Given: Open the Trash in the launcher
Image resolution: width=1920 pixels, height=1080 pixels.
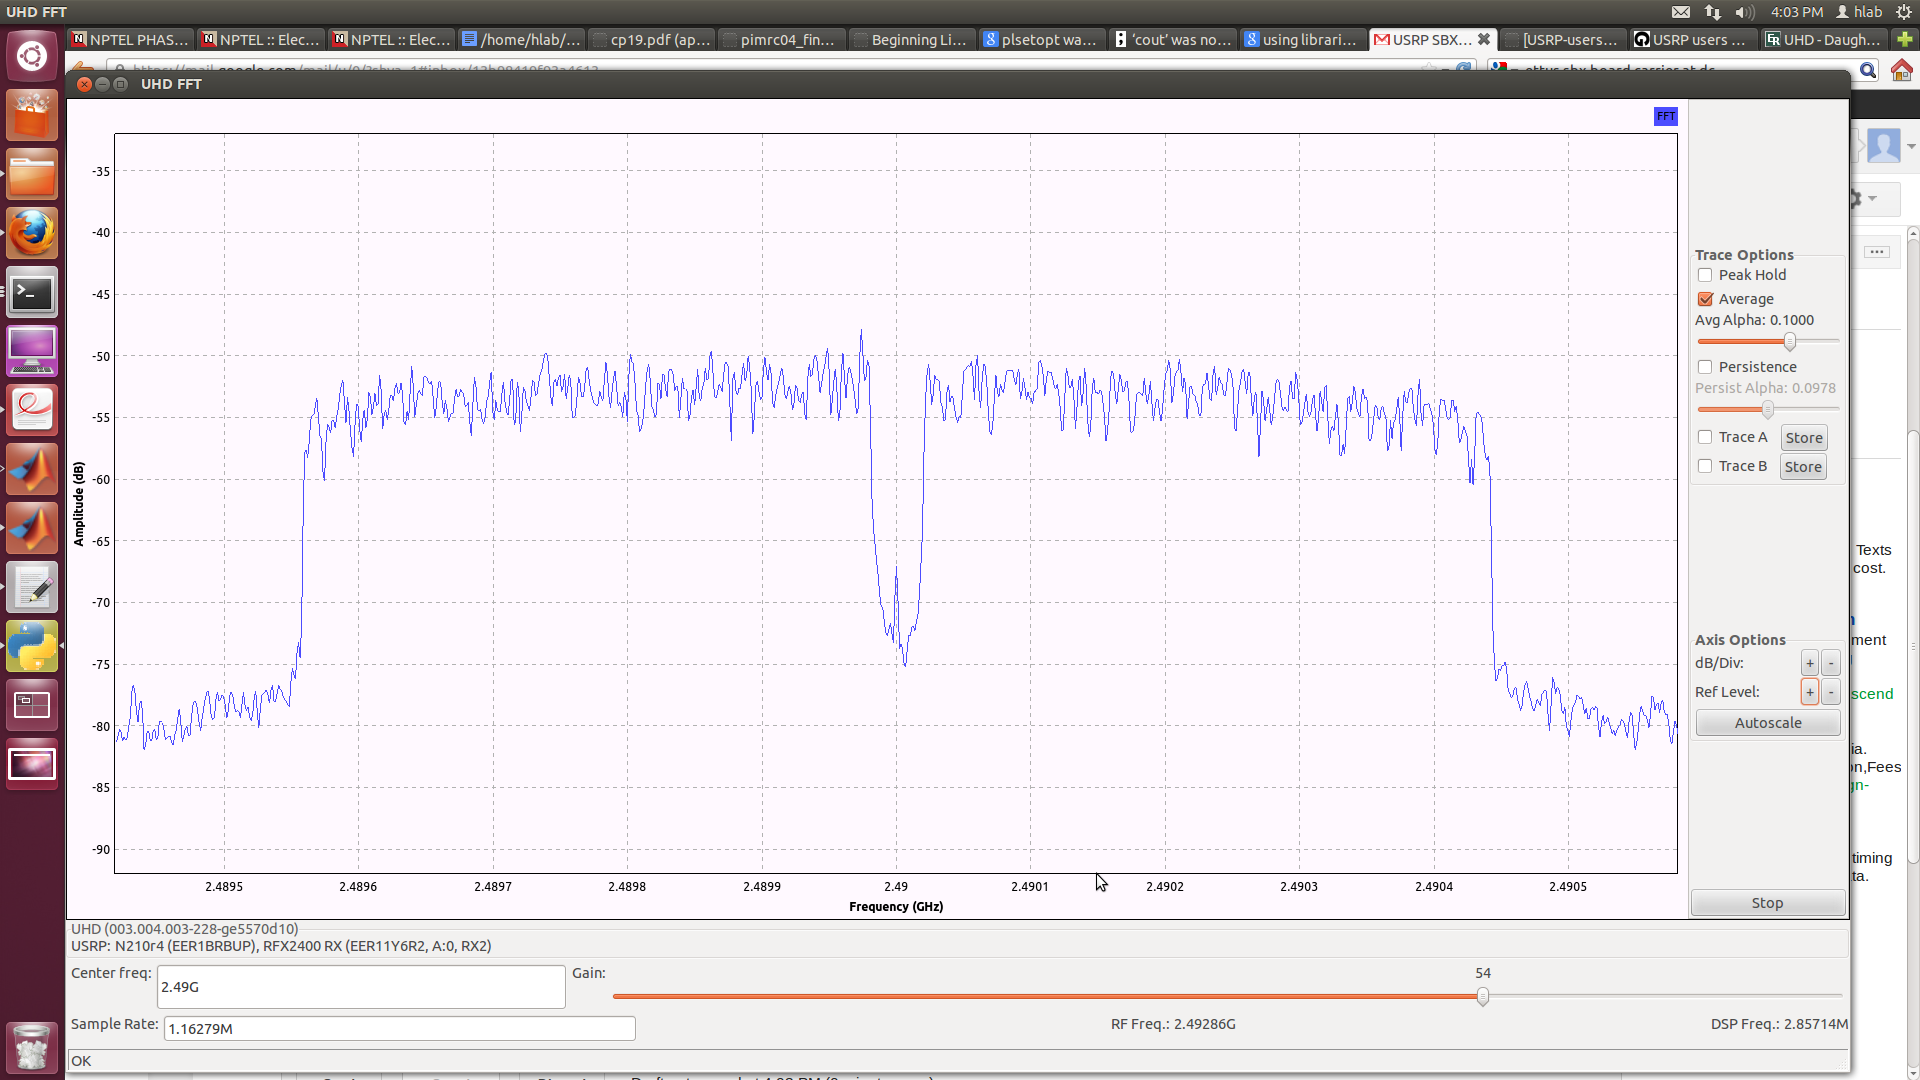Looking at the screenshot, I should coord(32,1047).
